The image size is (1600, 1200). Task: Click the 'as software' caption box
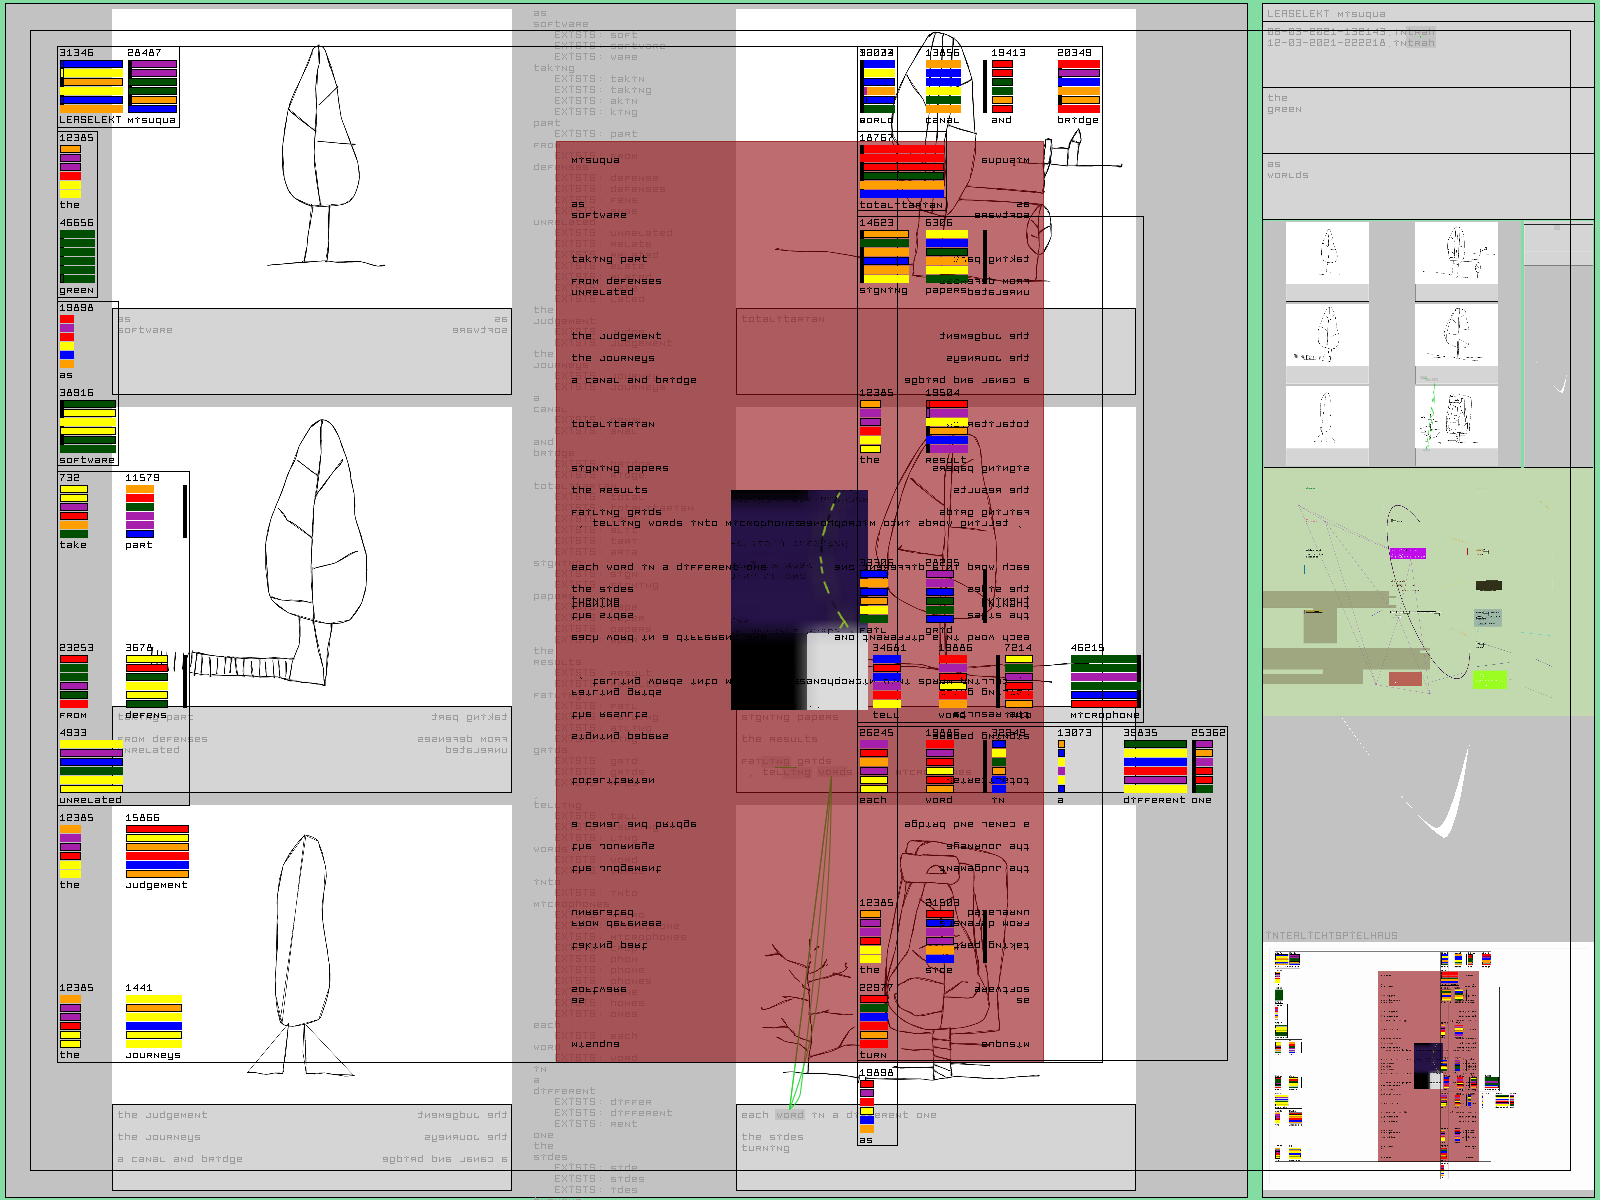pos(312,350)
